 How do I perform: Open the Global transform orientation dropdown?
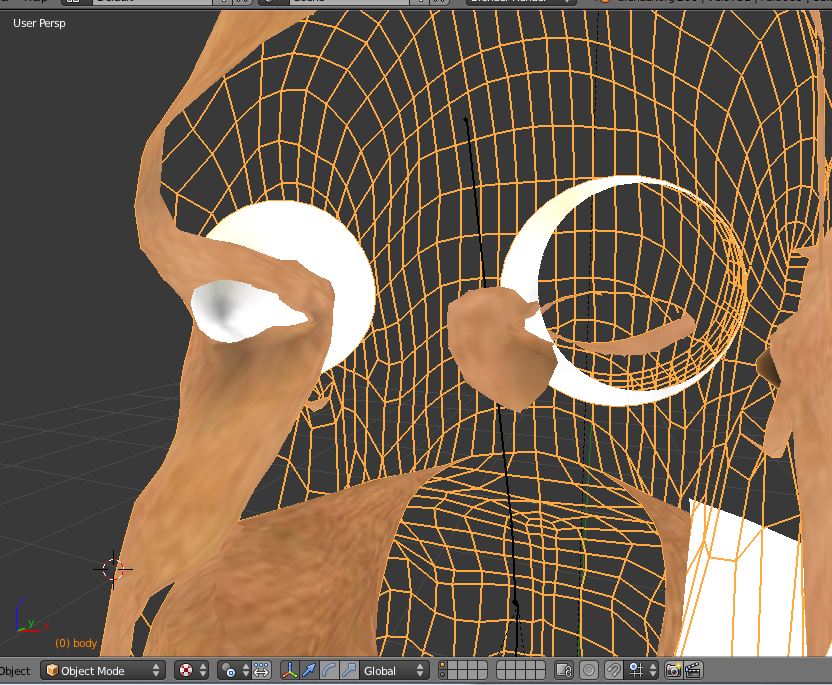click(x=393, y=671)
